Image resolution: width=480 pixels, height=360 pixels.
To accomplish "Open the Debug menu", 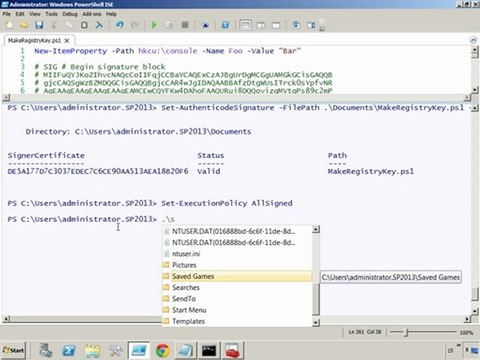I will pyautogui.click(x=70, y=14).
